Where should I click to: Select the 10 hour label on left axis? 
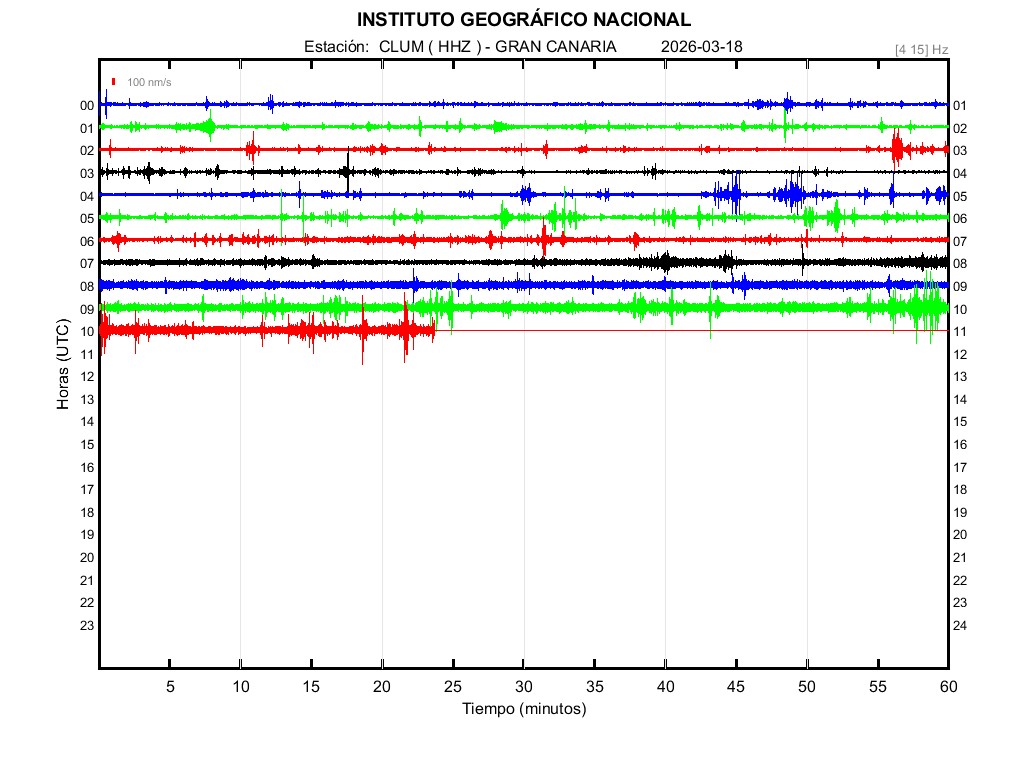click(87, 331)
